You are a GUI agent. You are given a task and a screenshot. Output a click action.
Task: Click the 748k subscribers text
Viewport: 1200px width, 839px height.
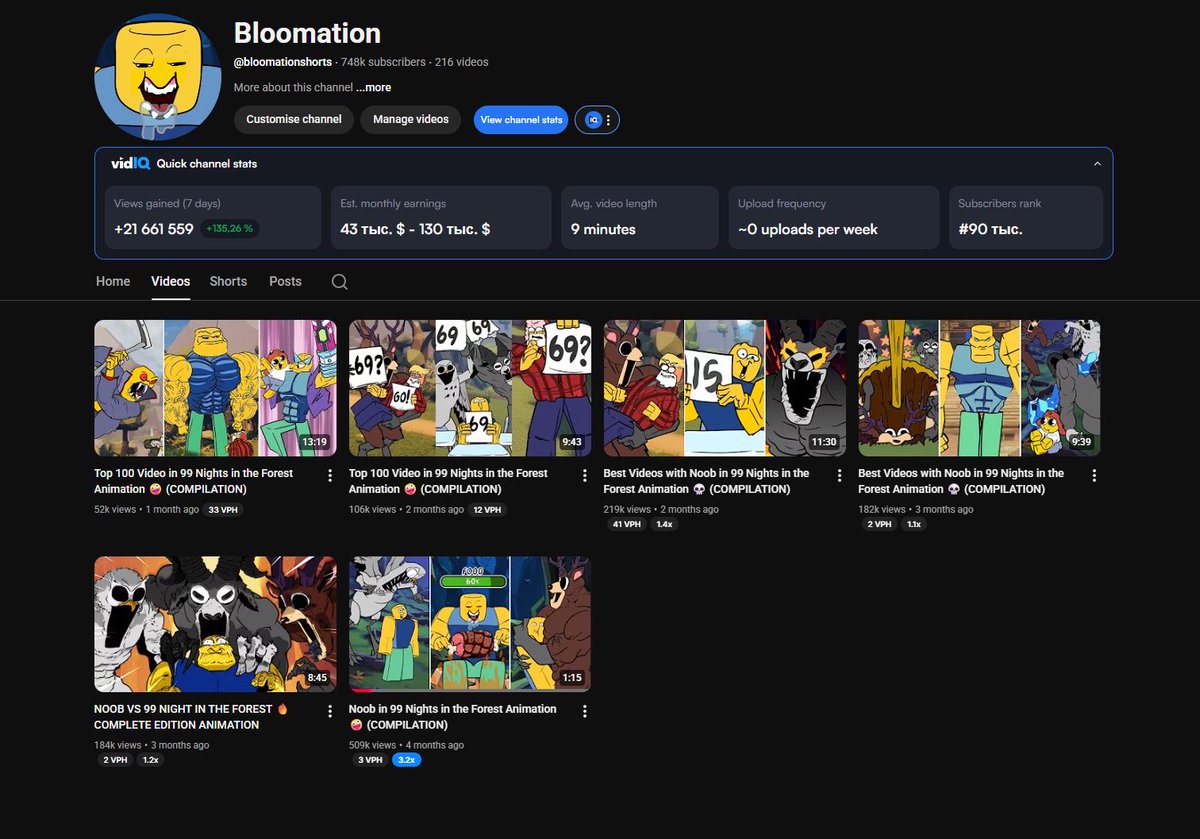[383, 62]
